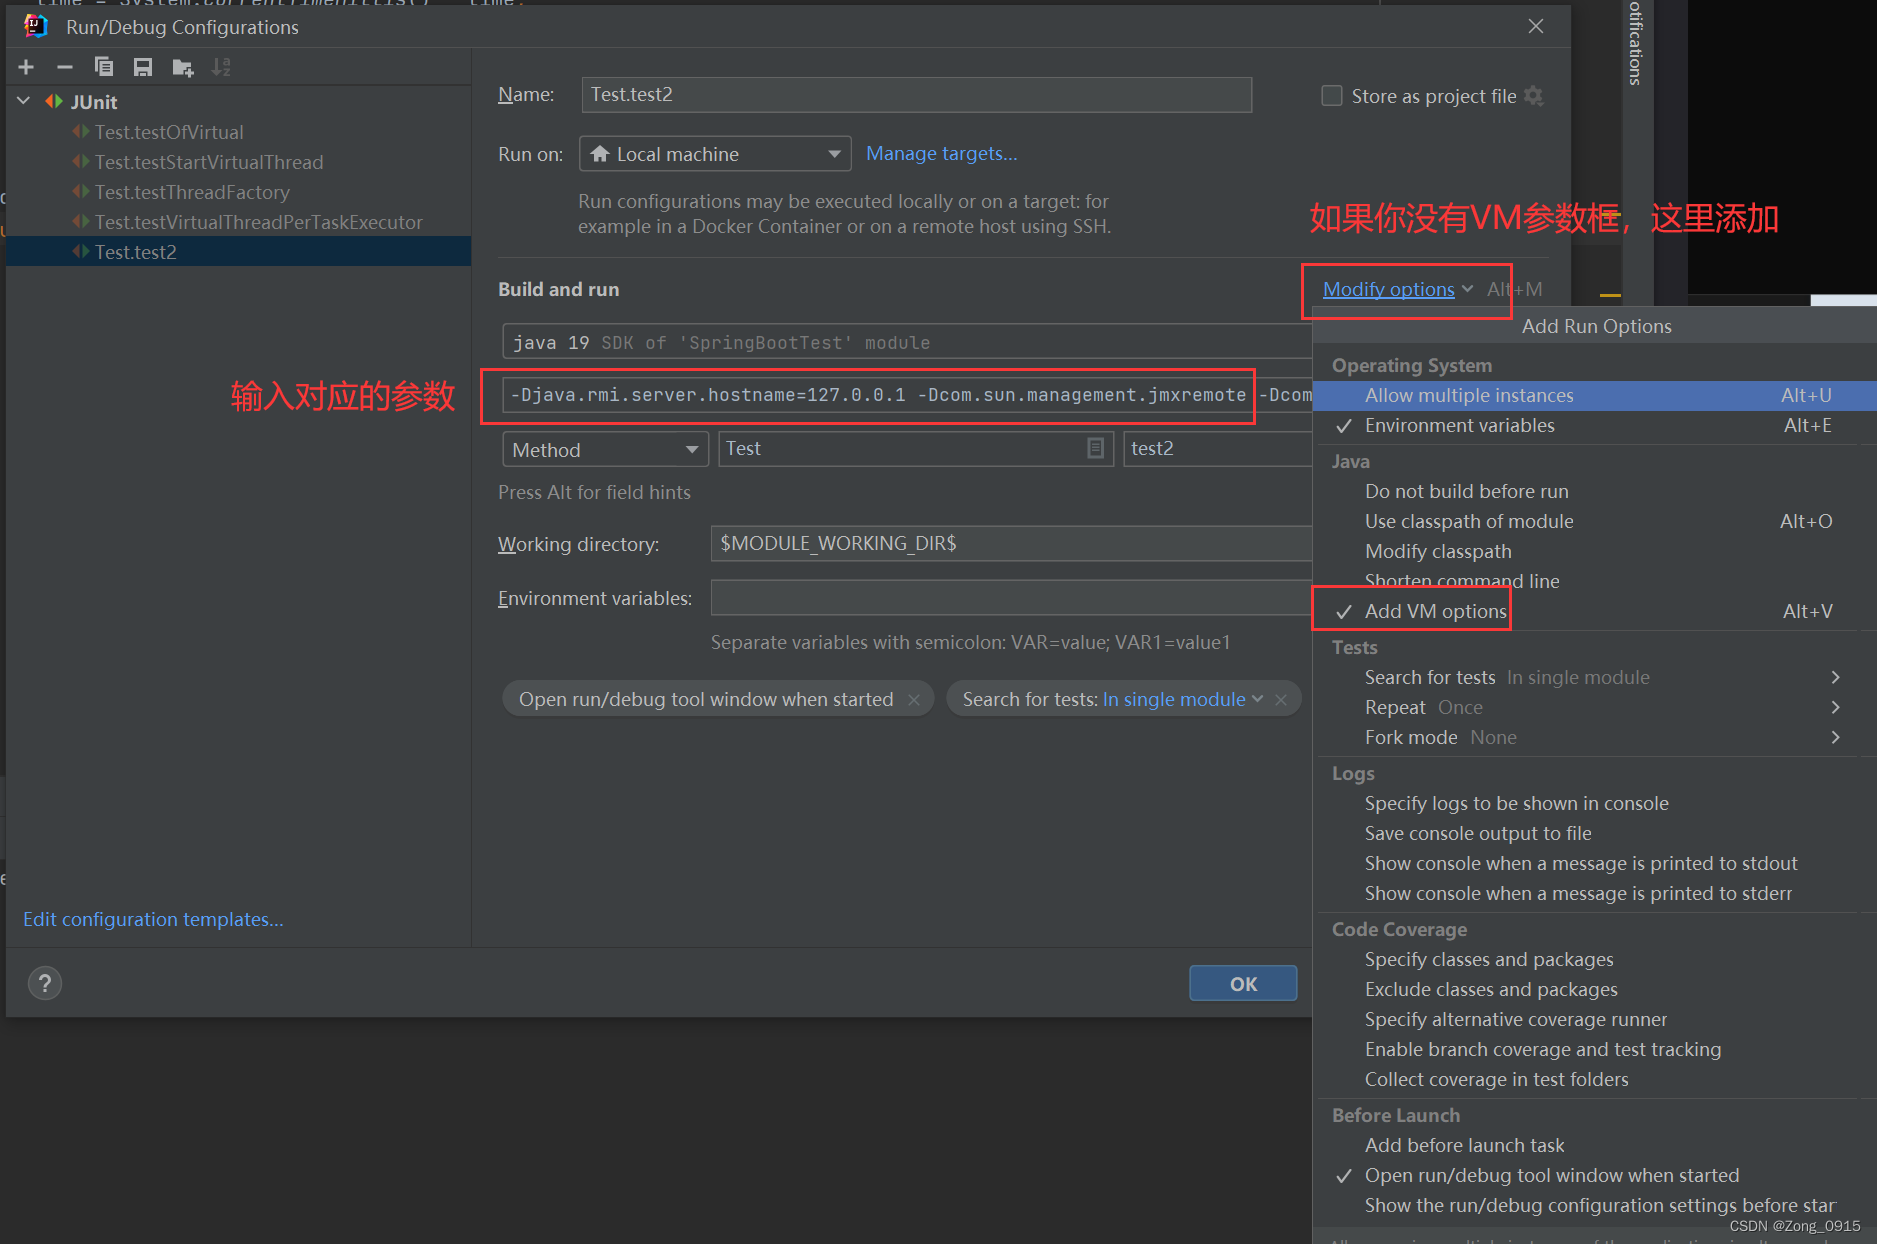Image resolution: width=1877 pixels, height=1244 pixels.
Task: Select Modify classpath option
Action: pyautogui.click(x=1594, y=551)
